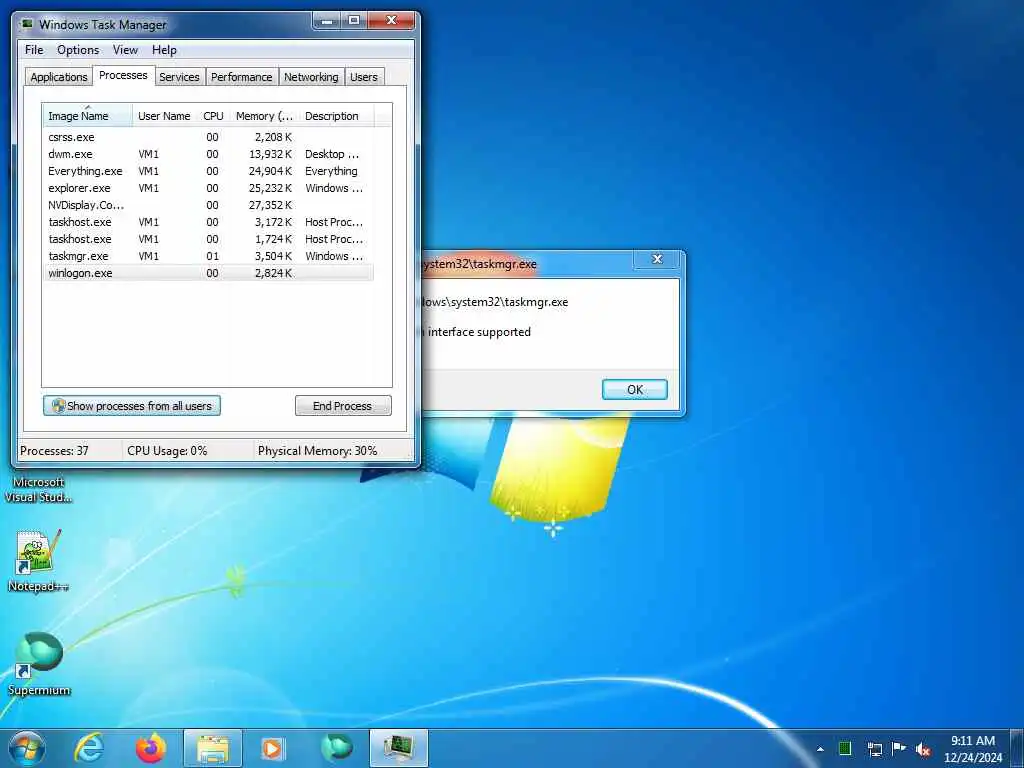The width and height of the screenshot is (1024, 768).
Task: Open the Notepad++ desktop shortcut
Action: pos(39,560)
